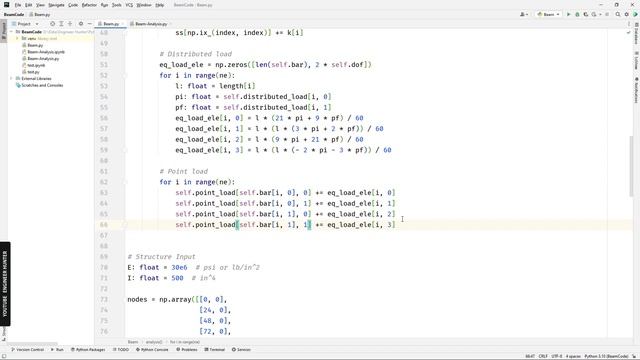Expand the venv folder
Screen dimensions: 640x360
point(17,38)
